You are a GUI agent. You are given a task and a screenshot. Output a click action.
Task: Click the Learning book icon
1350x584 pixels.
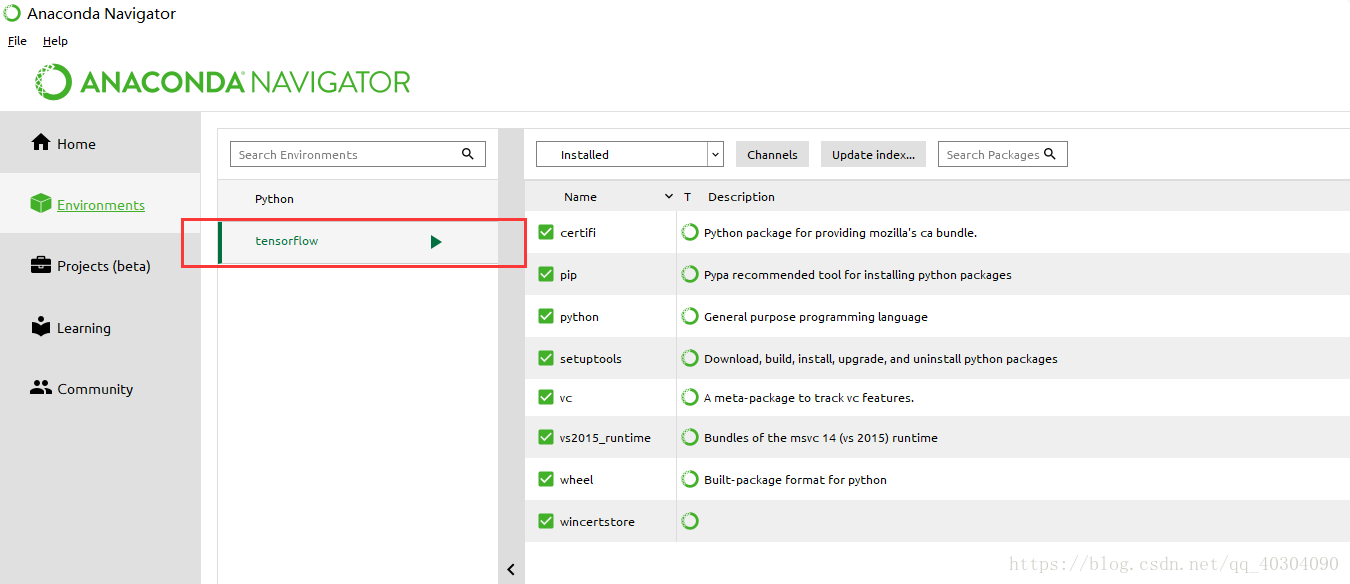pos(40,327)
